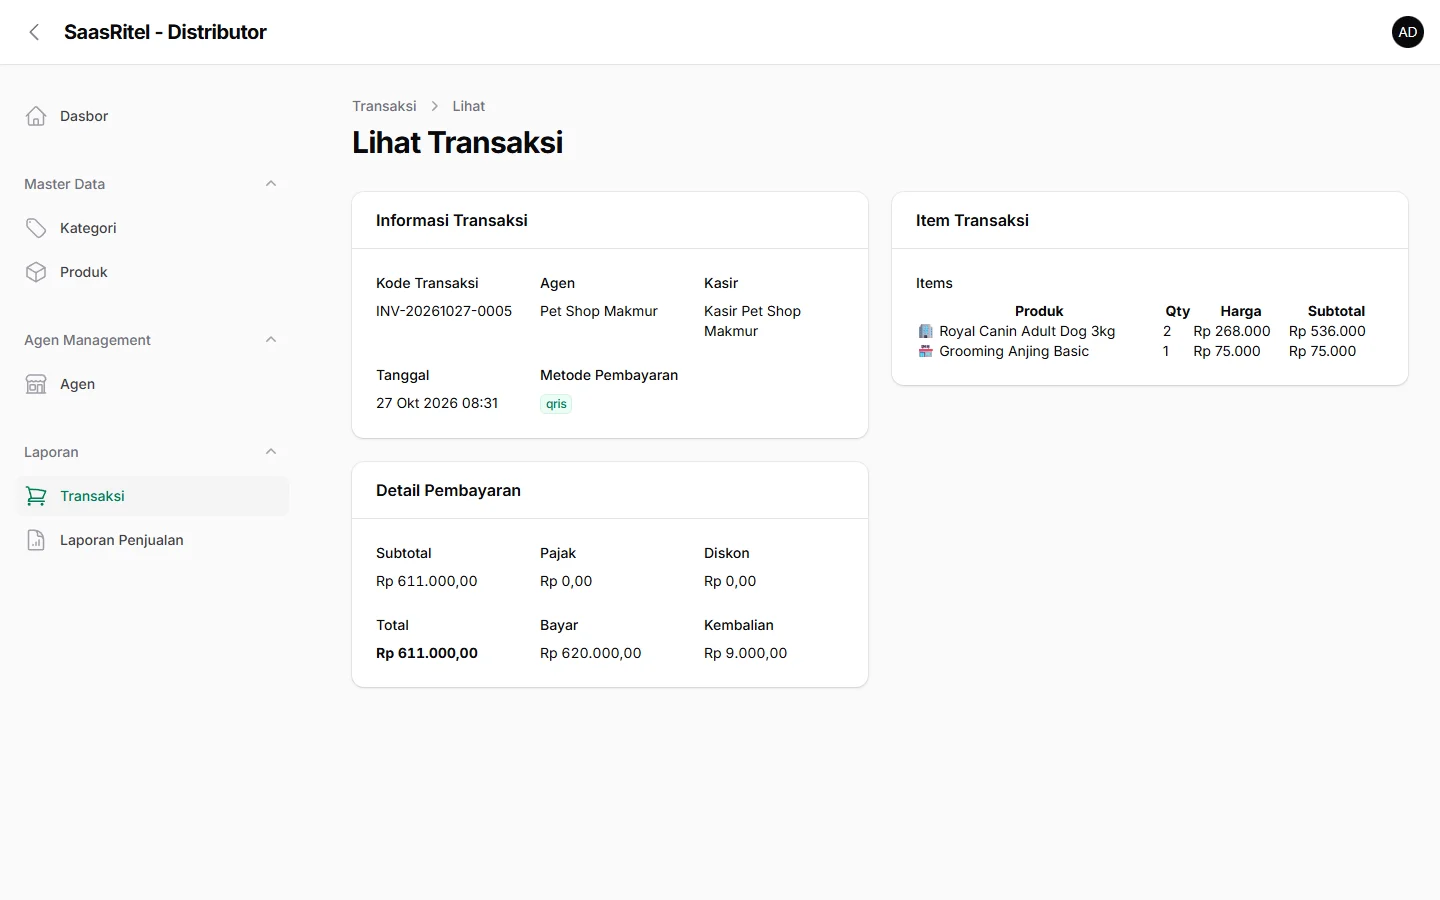Select the Transaksi sidebar item
Image resolution: width=1440 pixels, height=900 pixels.
152,496
